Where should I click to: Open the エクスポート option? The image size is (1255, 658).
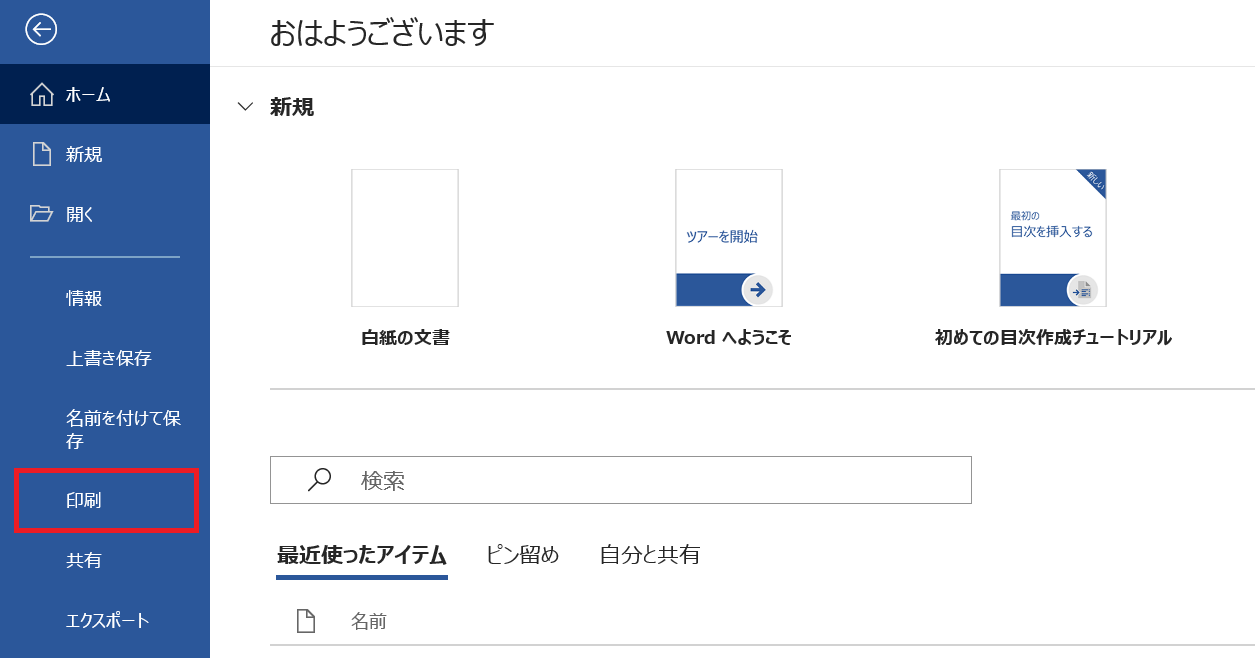point(108,621)
